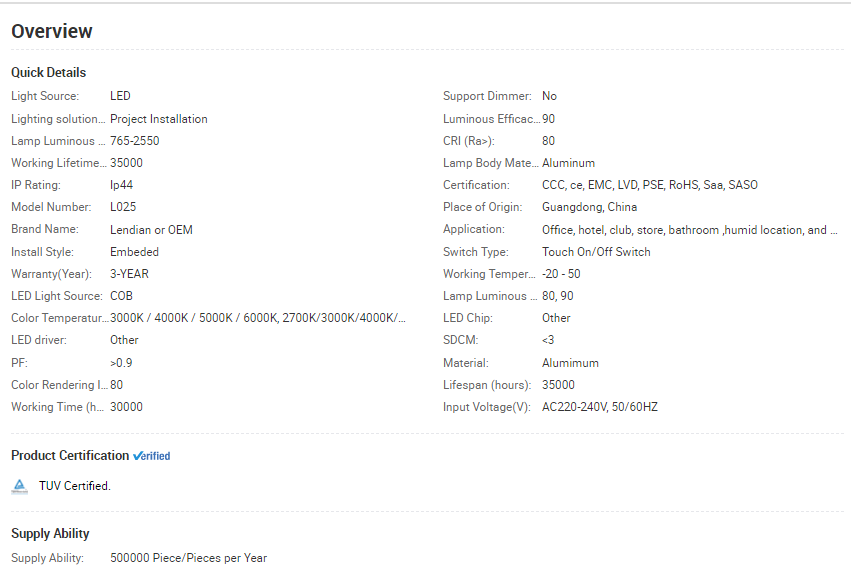Screen dimensions: 851x580
Task: Click the Certification values list
Action: tap(650, 185)
